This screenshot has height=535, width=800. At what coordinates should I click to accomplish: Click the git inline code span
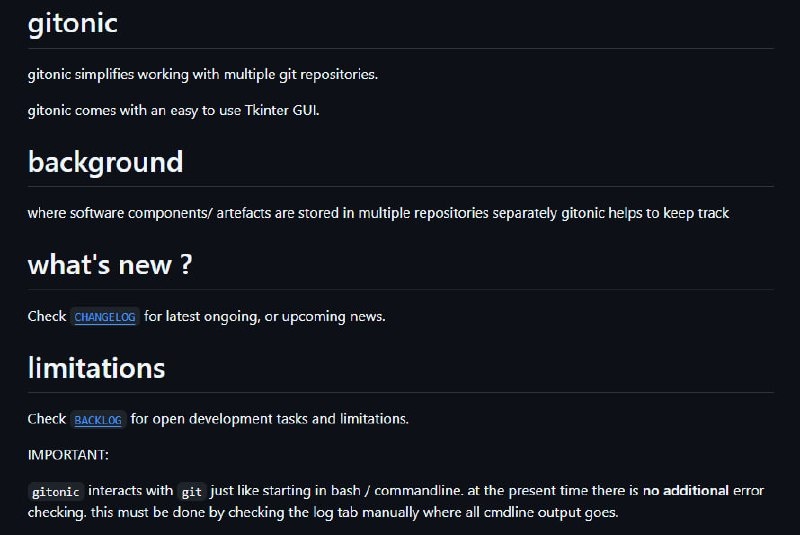[x=192, y=492]
